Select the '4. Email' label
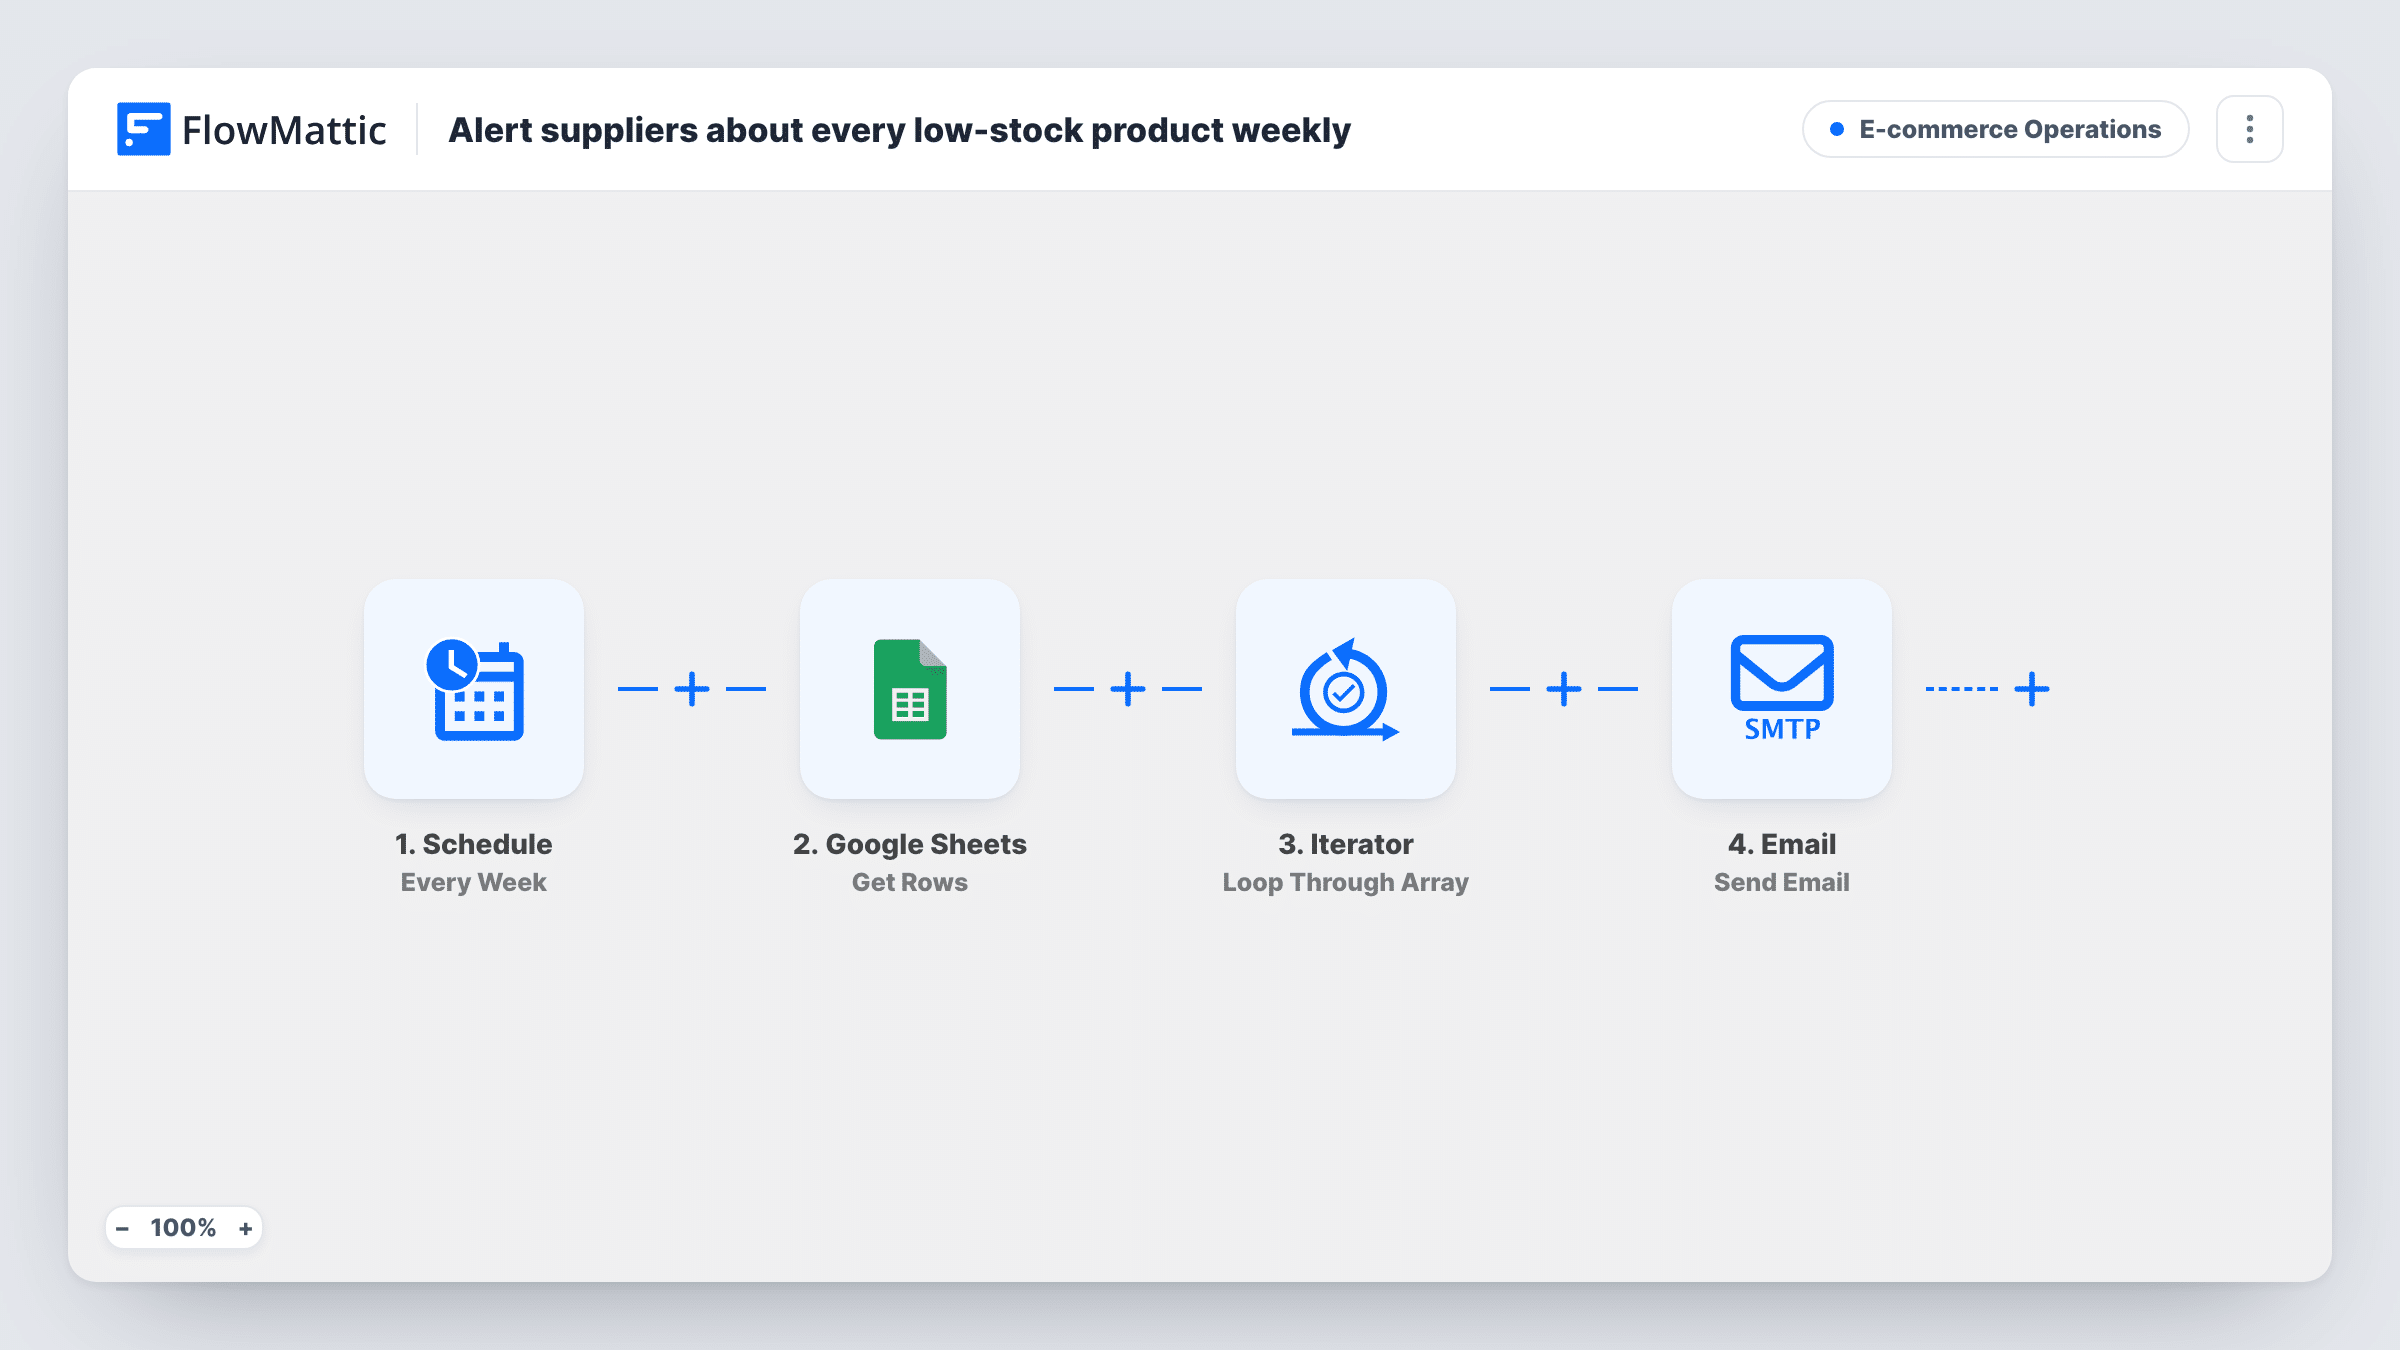Viewport: 2400px width, 1350px height. click(x=1782, y=844)
